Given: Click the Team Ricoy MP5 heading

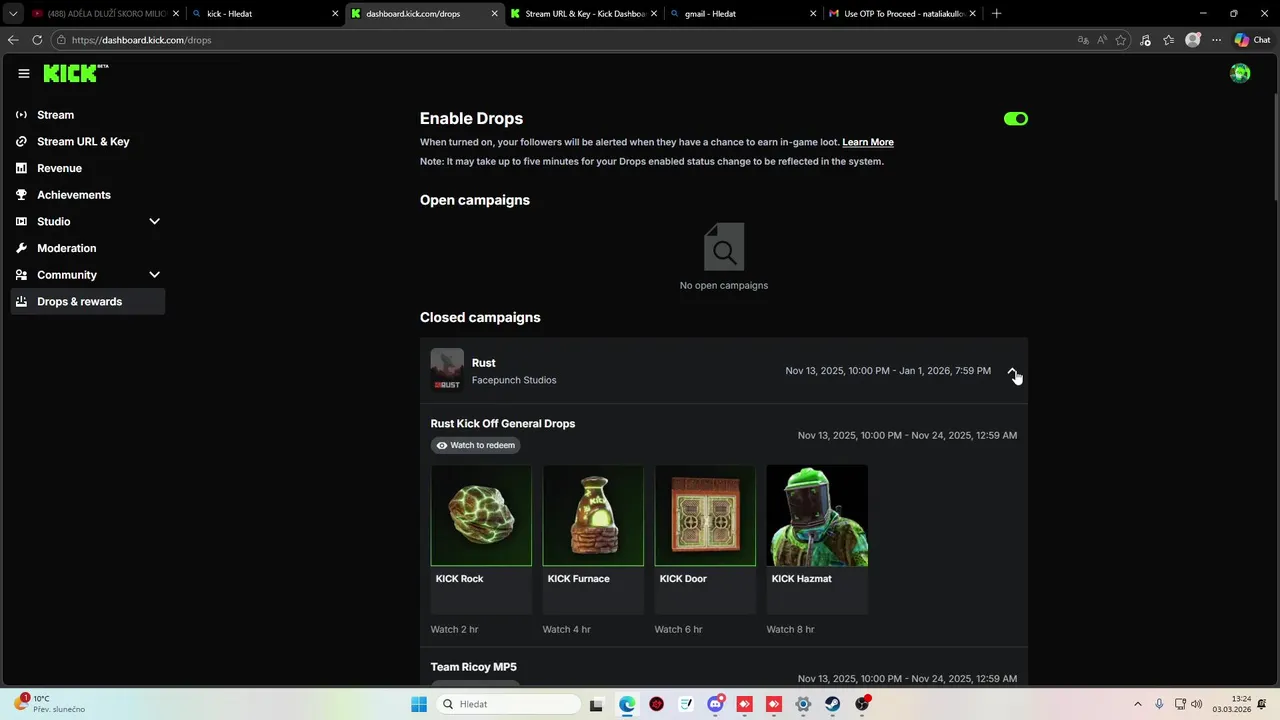Looking at the screenshot, I should coord(474,667).
